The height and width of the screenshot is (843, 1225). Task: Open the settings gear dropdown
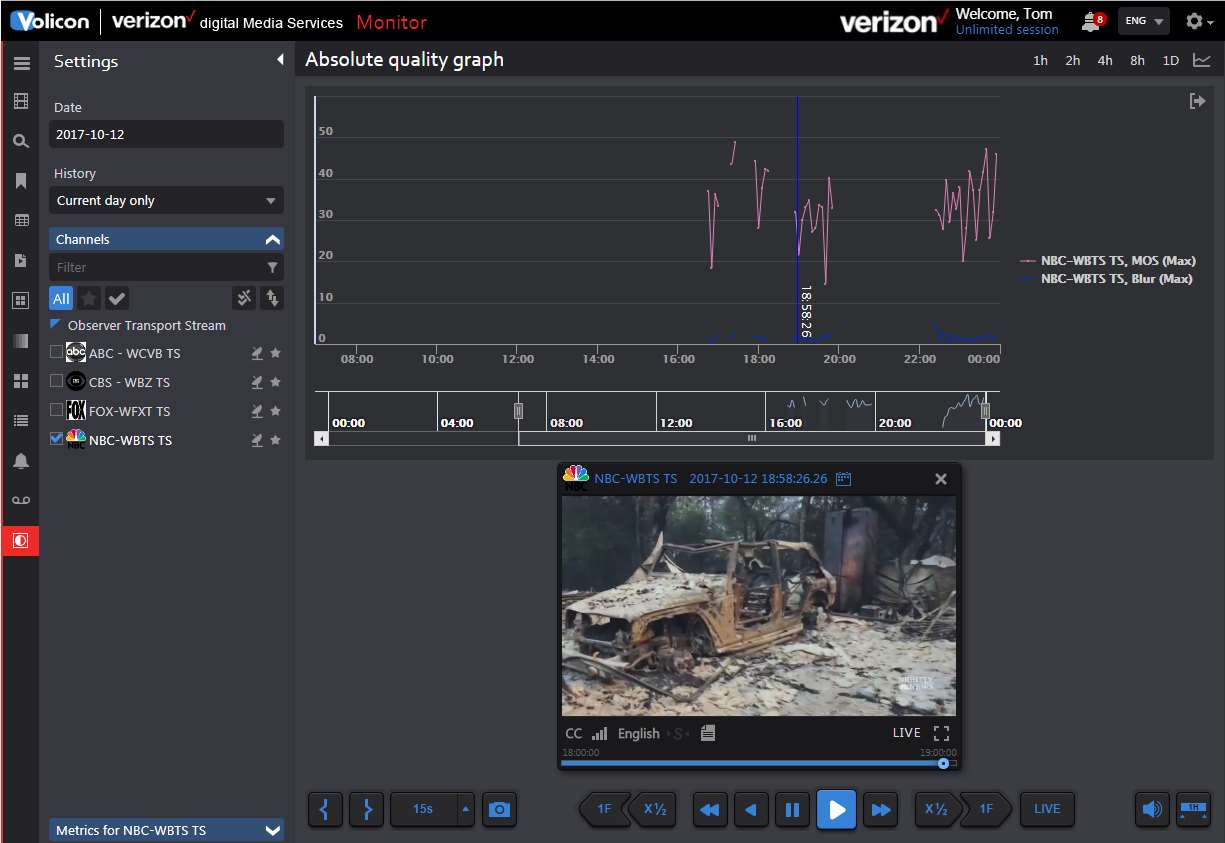pyautogui.click(x=1198, y=21)
